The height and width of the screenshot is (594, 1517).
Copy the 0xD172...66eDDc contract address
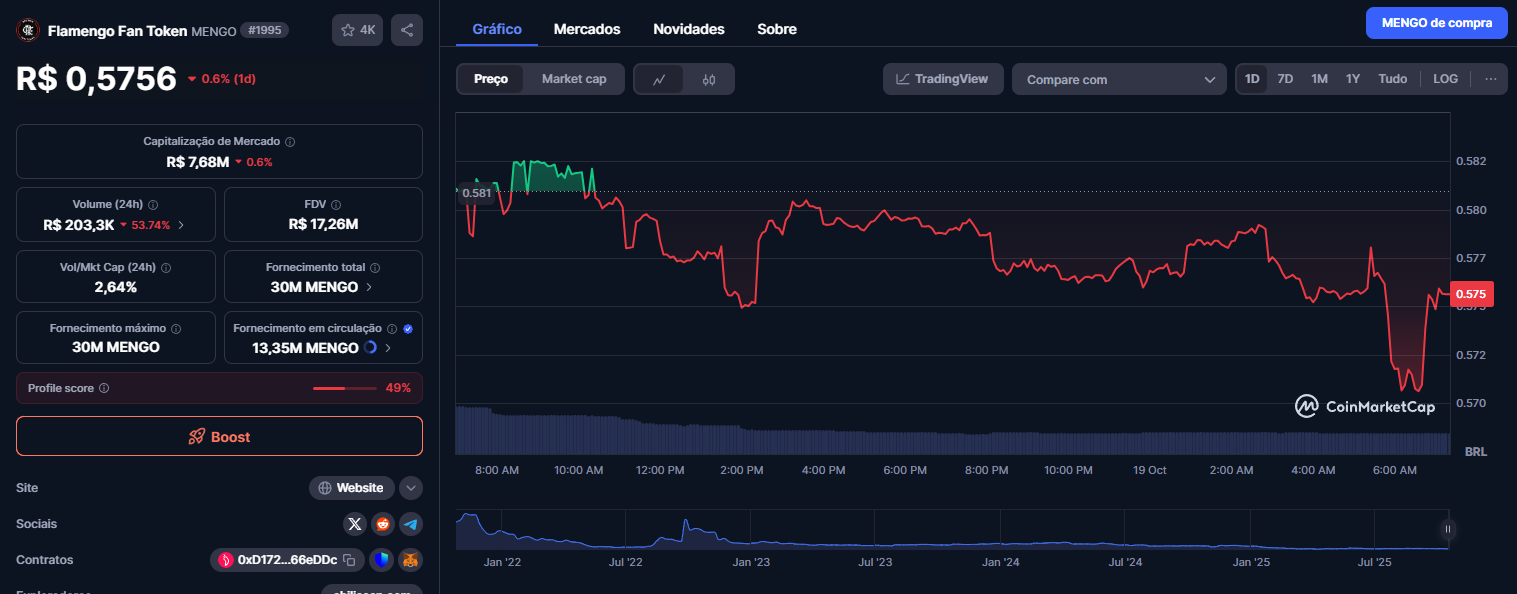[x=349, y=560]
